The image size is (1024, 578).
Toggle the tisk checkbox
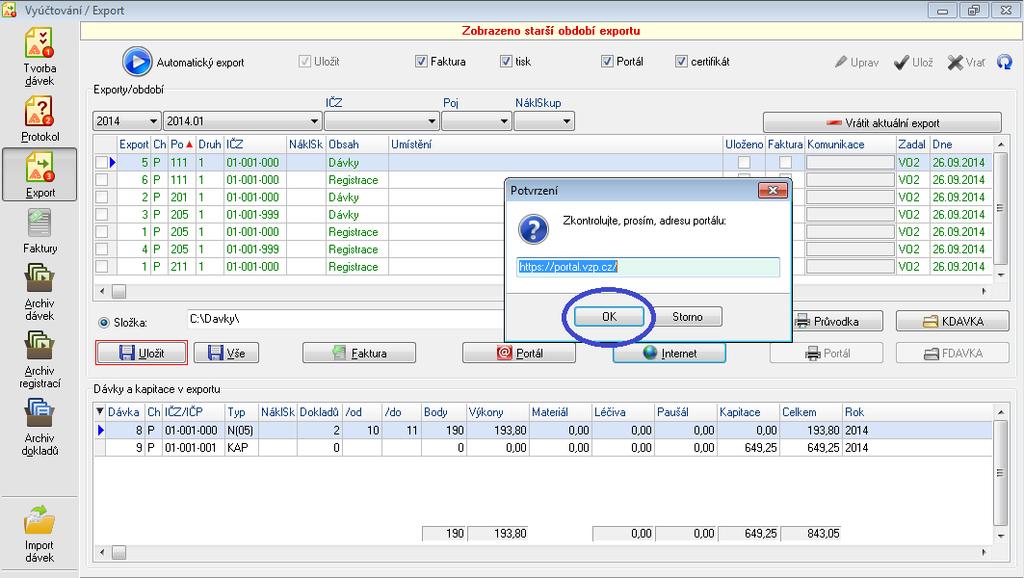click(505, 61)
